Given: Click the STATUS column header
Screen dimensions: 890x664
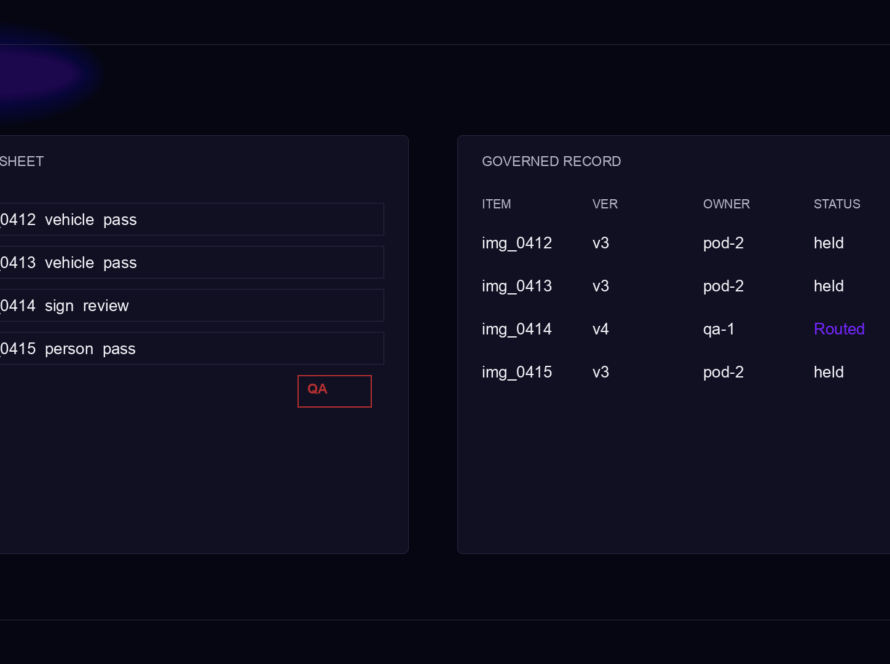Looking at the screenshot, I should pyautogui.click(x=837, y=204).
